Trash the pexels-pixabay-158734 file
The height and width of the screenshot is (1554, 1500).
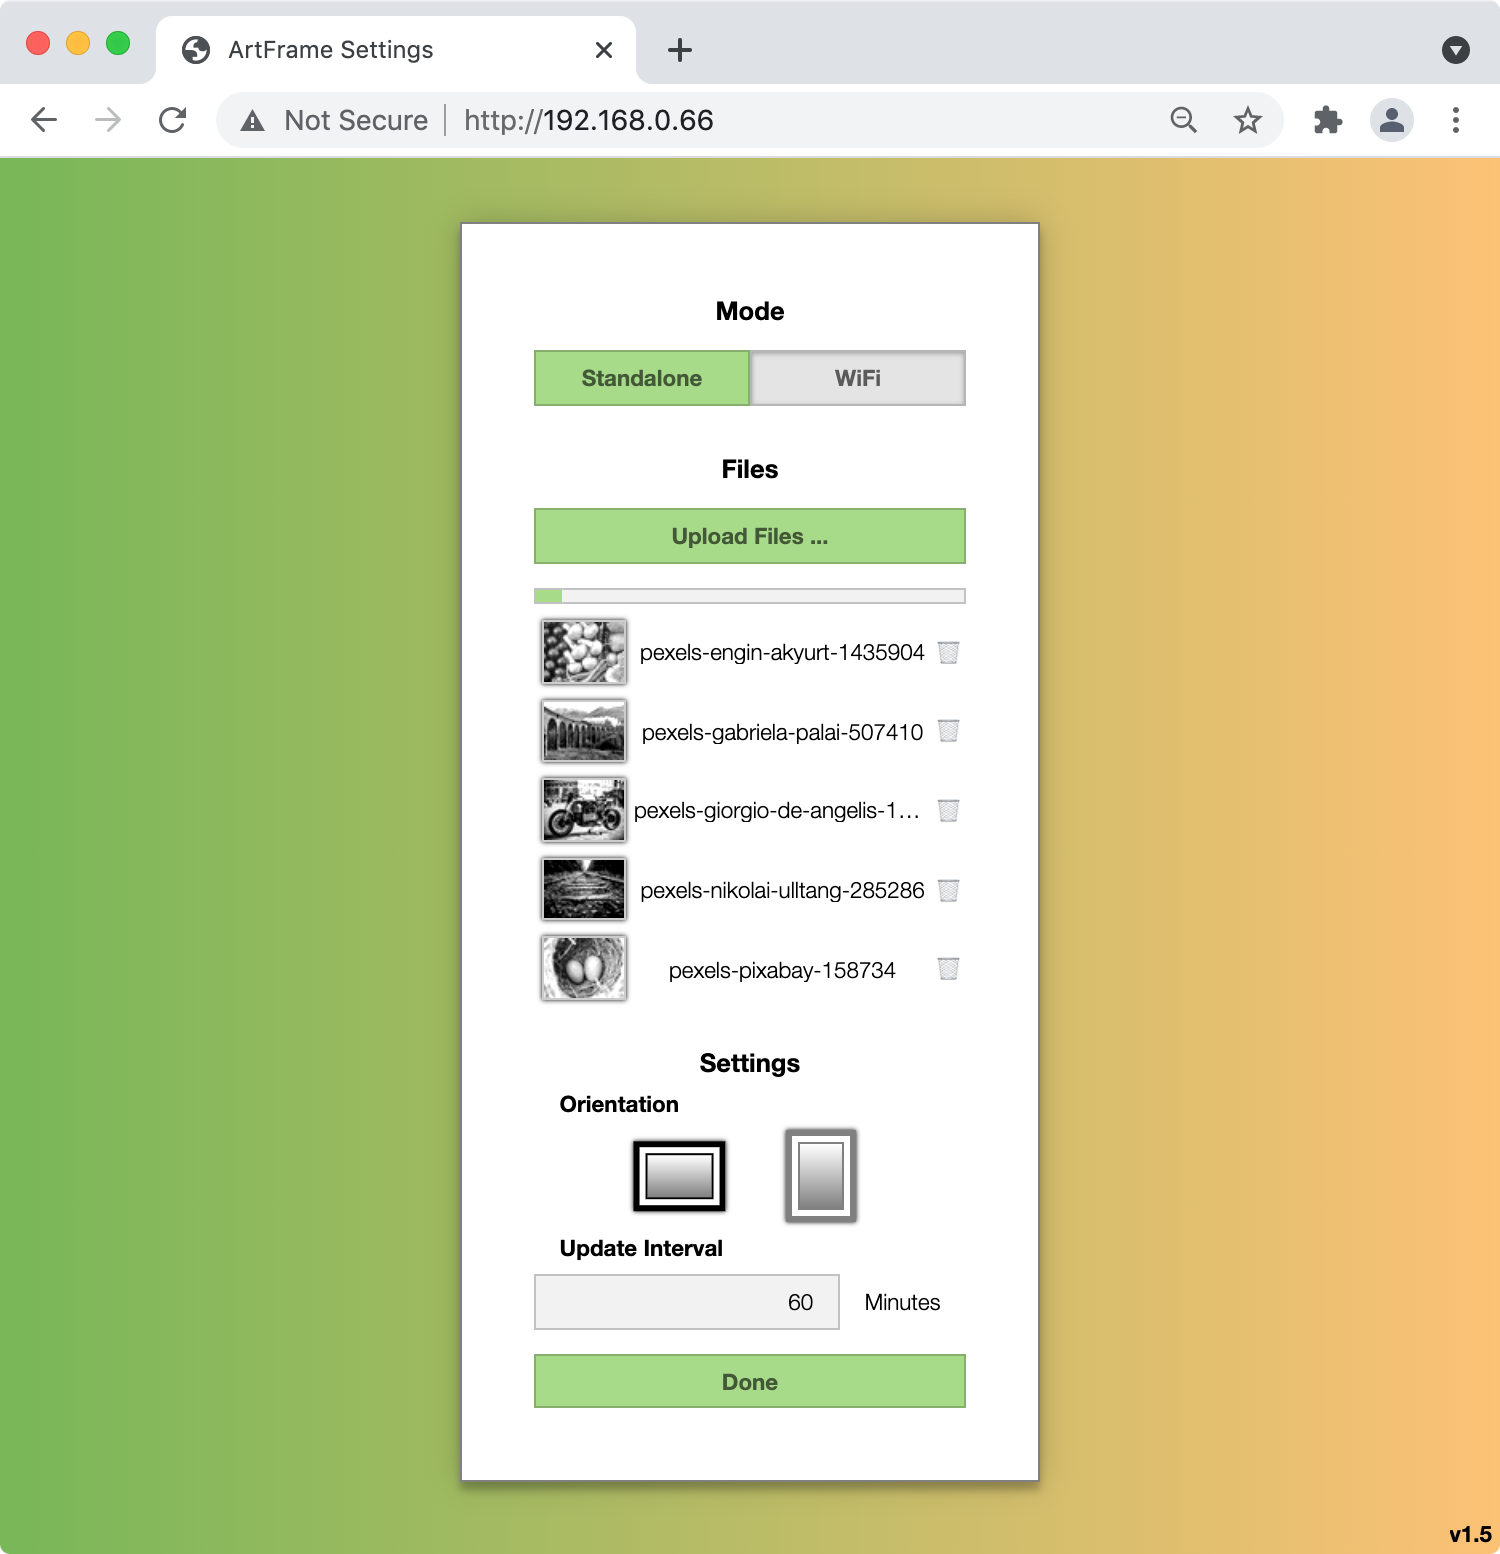[948, 969]
